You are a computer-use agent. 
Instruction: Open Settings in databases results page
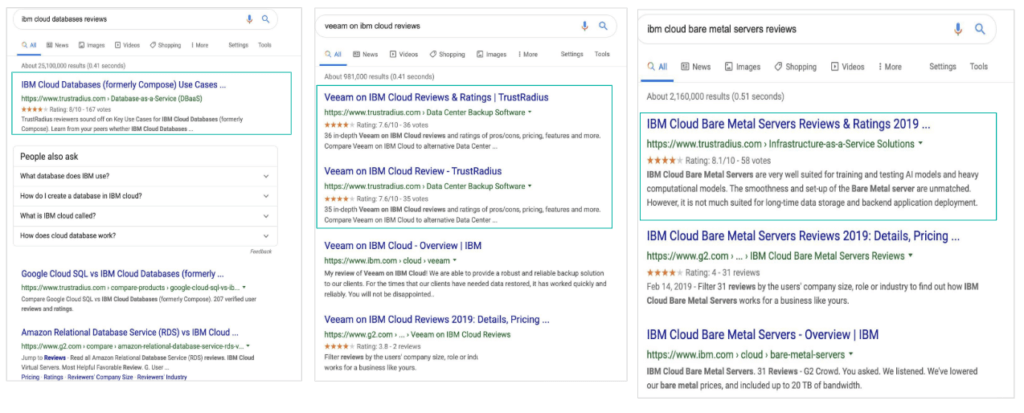click(238, 45)
